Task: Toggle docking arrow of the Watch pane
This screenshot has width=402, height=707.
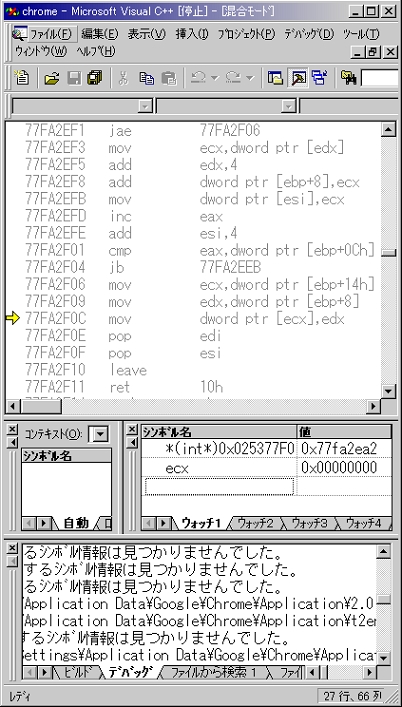Action: click(x=132, y=443)
